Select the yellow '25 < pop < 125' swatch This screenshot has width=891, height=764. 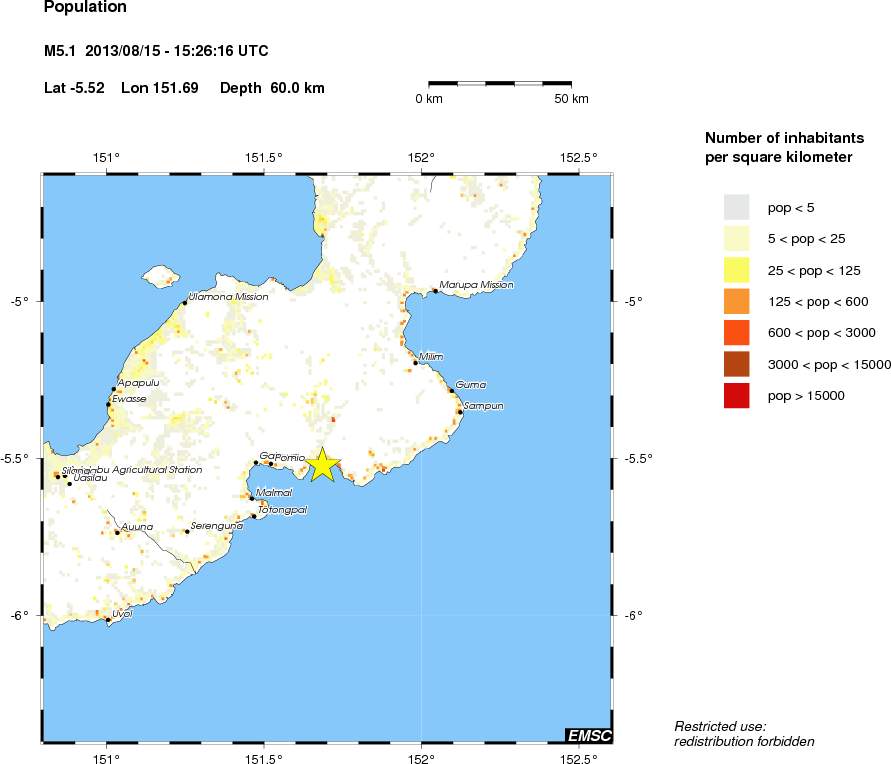(736, 270)
